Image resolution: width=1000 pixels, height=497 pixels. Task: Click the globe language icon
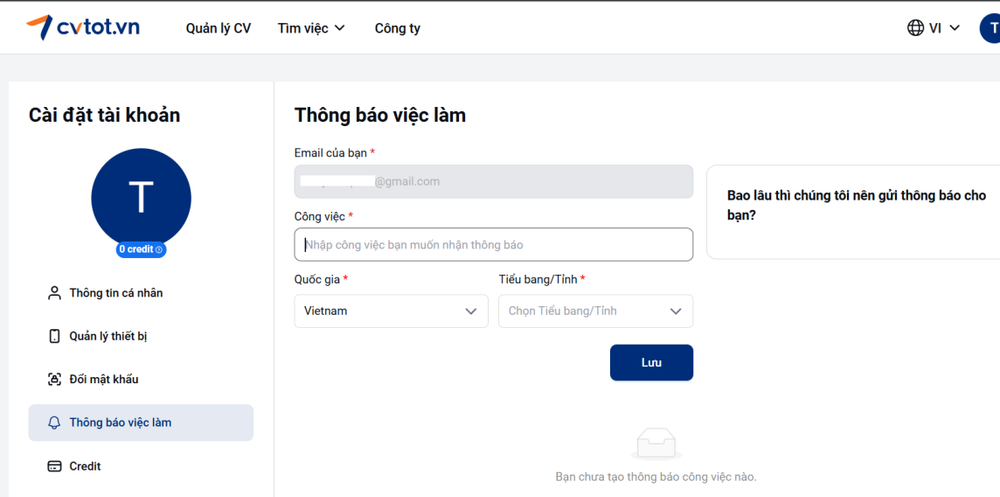point(915,28)
